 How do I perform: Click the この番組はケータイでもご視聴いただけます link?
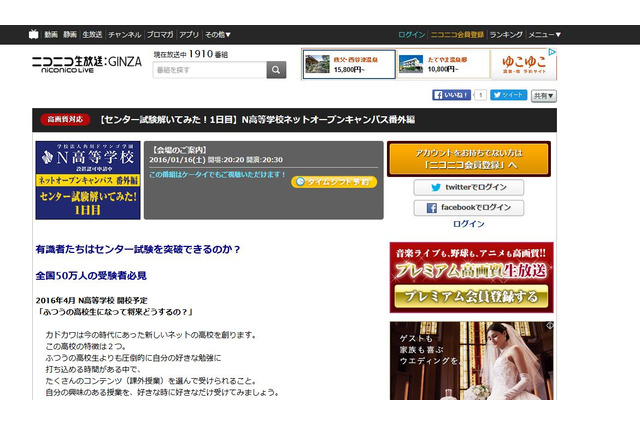click(x=218, y=175)
